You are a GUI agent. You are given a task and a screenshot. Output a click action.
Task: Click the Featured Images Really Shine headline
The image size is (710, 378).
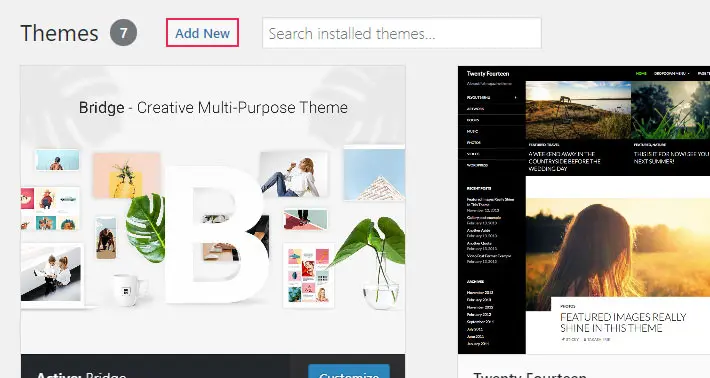point(623,322)
